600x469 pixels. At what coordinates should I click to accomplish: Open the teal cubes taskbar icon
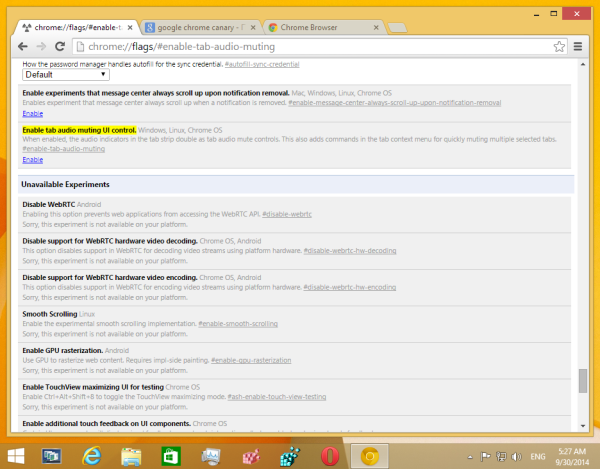(290, 456)
